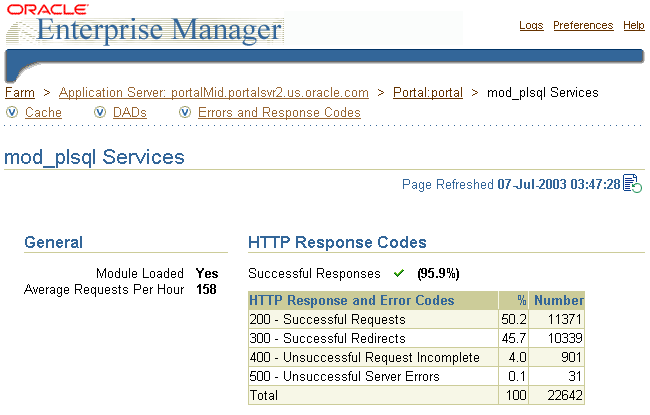
Task: Click the number cell 901
Action: click(556, 357)
